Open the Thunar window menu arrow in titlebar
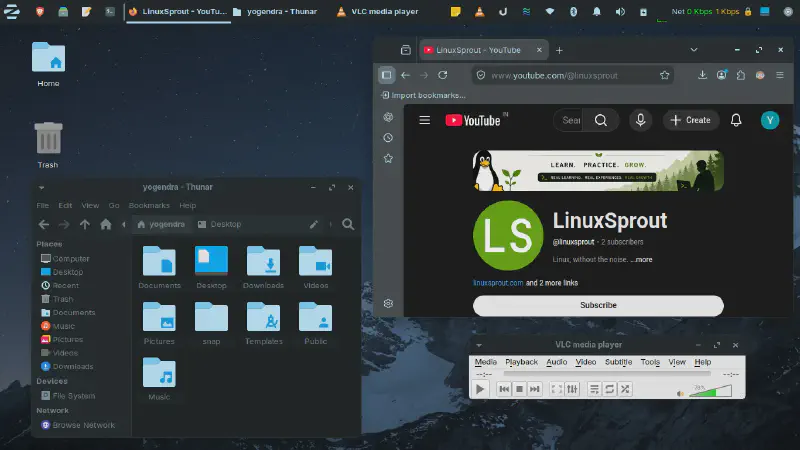 pos(41,187)
